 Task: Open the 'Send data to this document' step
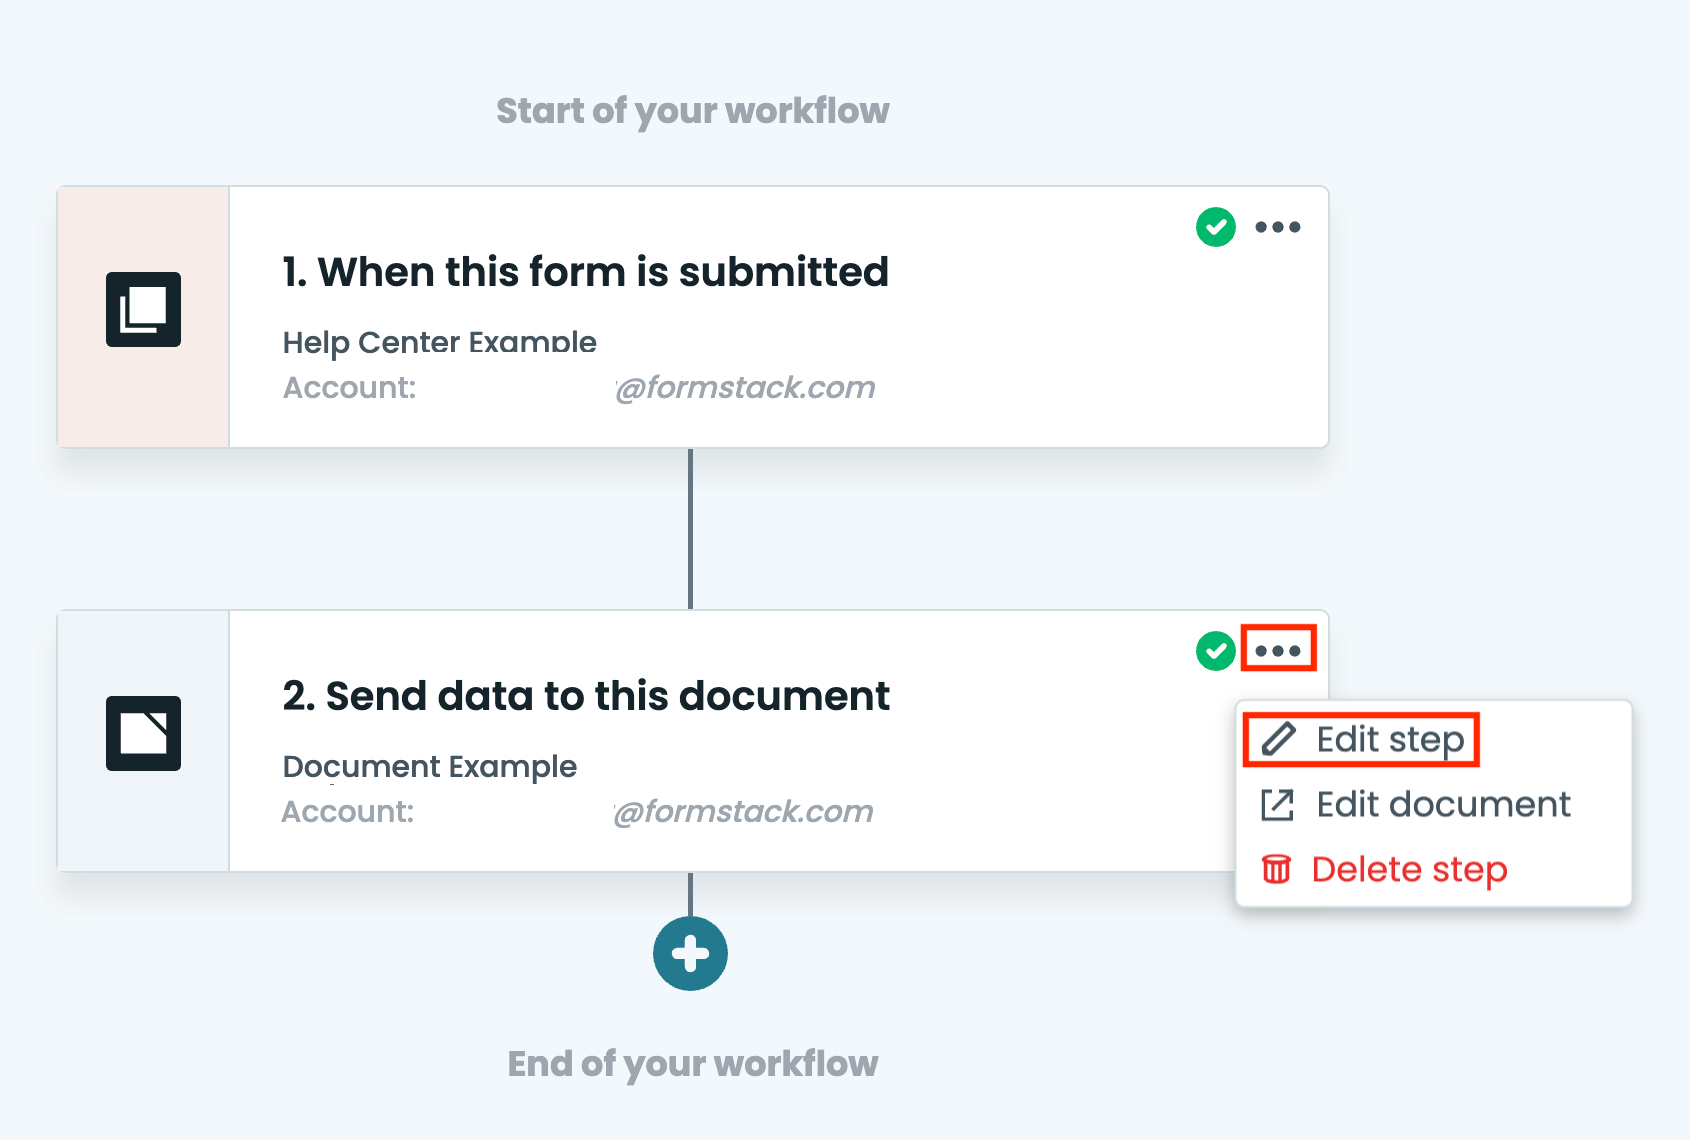(586, 695)
